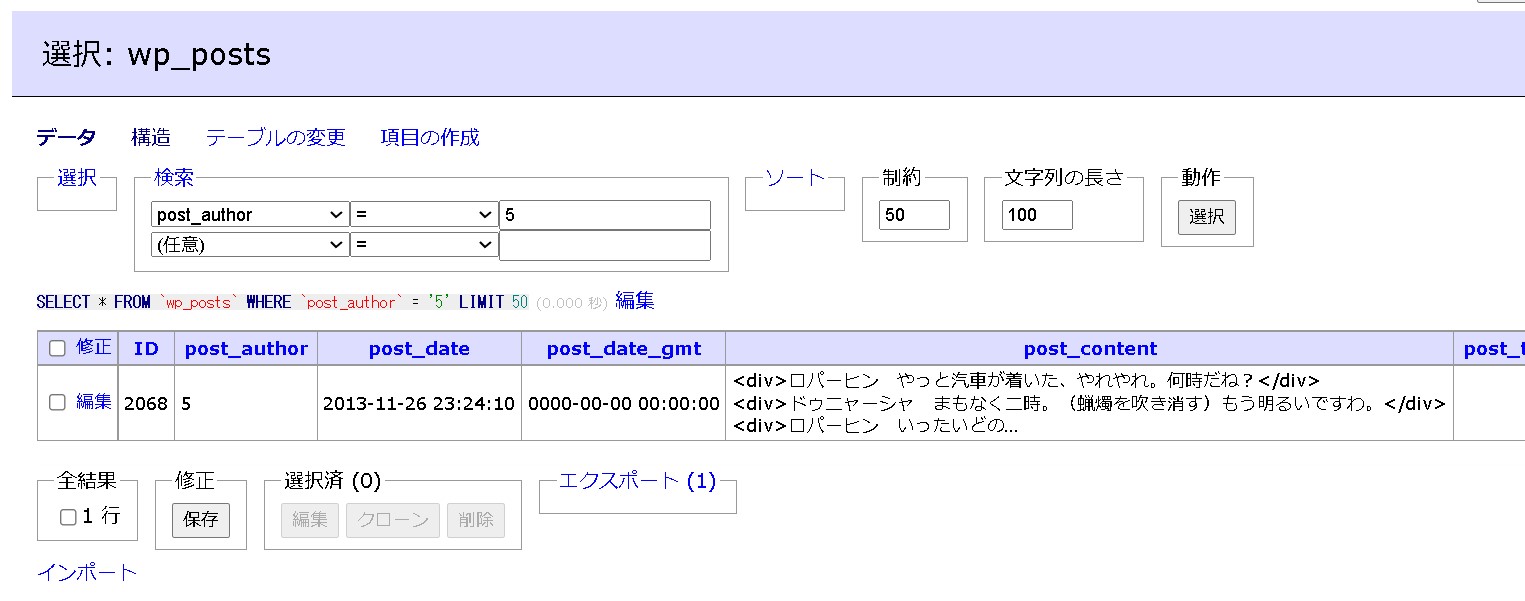
Task: Open the second row operator dropdown
Action: (x=423, y=244)
